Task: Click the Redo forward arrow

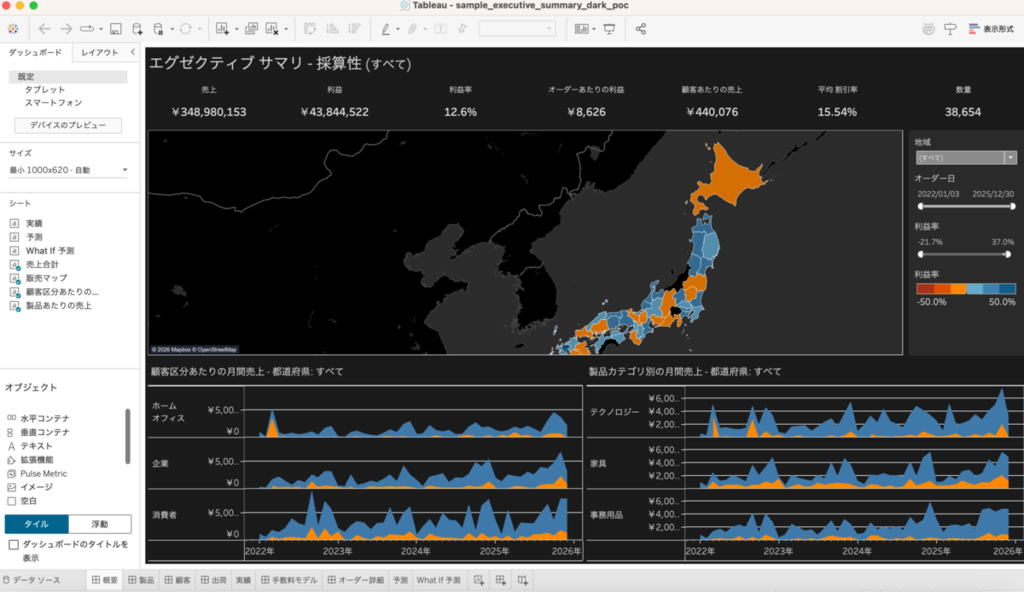Action: pos(66,29)
